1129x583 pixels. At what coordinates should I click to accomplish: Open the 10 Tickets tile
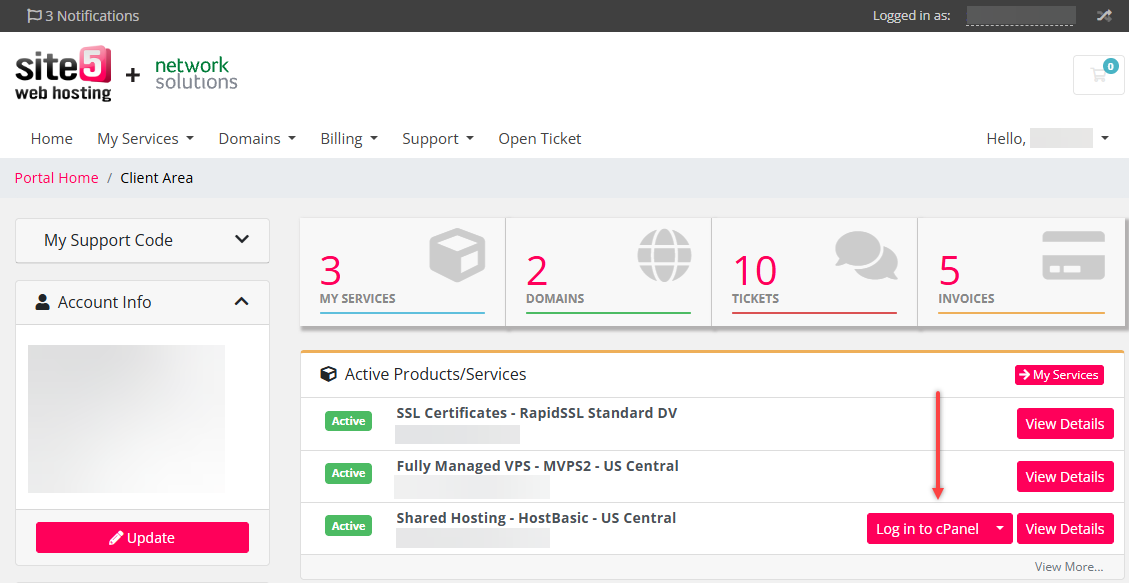(x=814, y=272)
